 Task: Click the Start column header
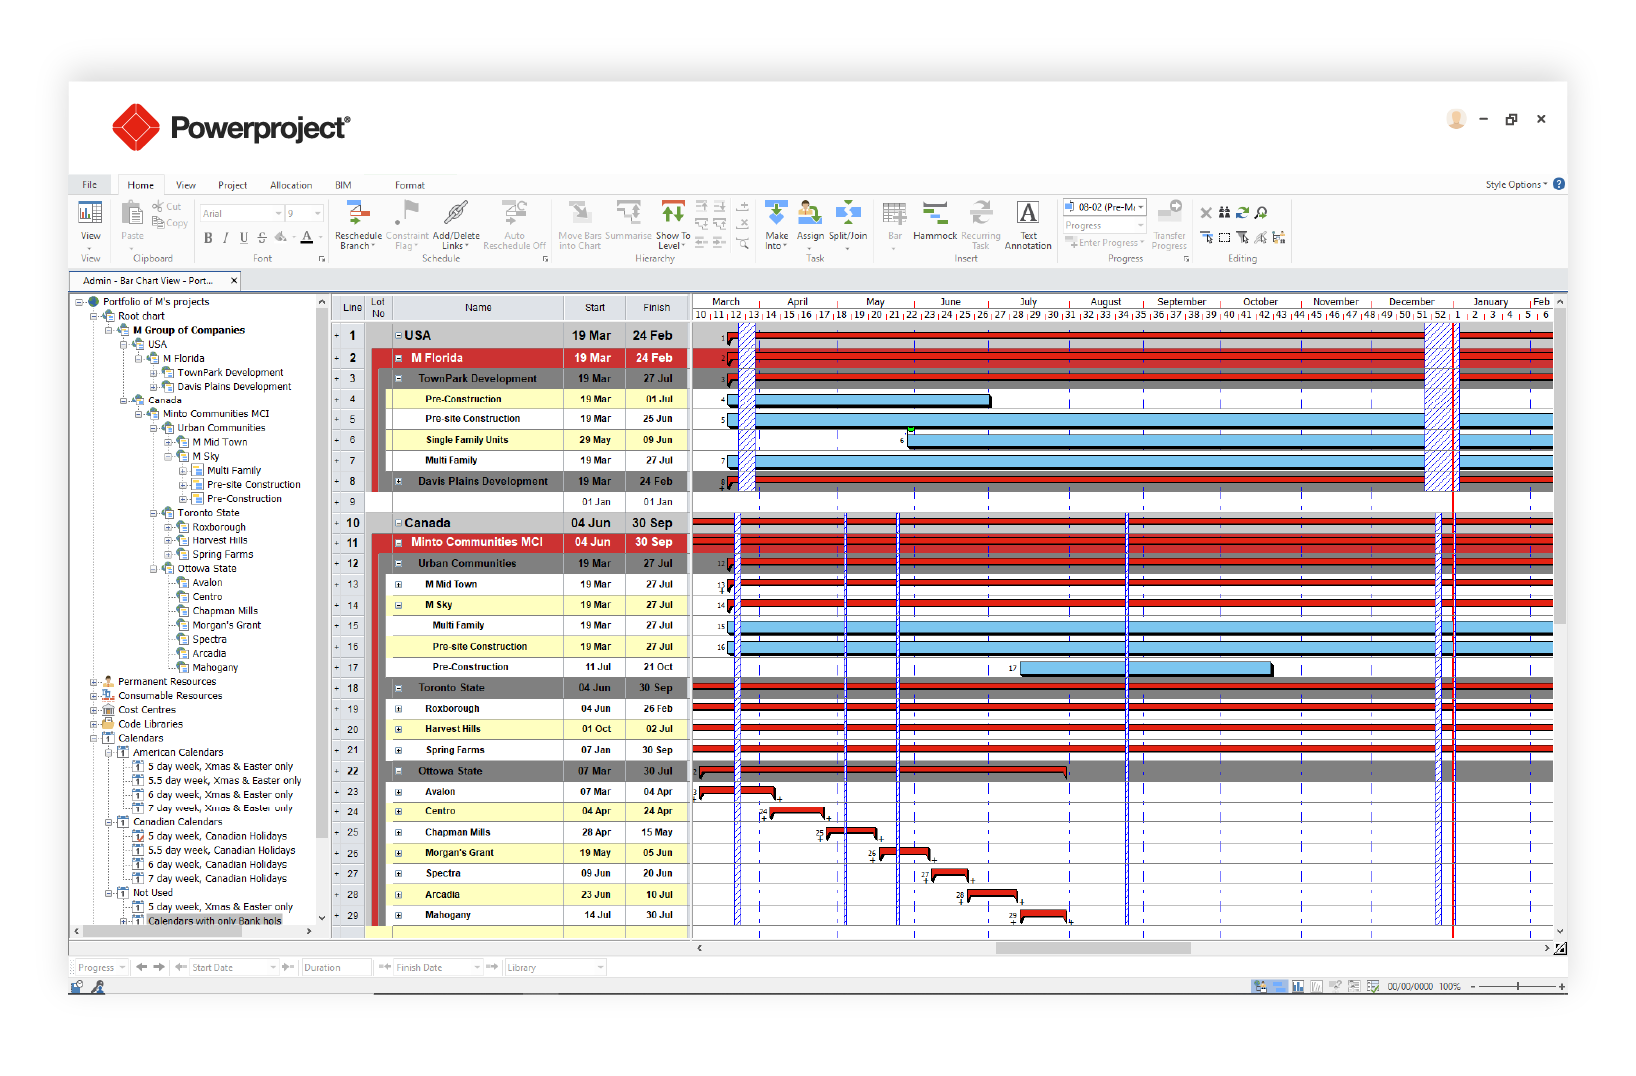tap(595, 308)
